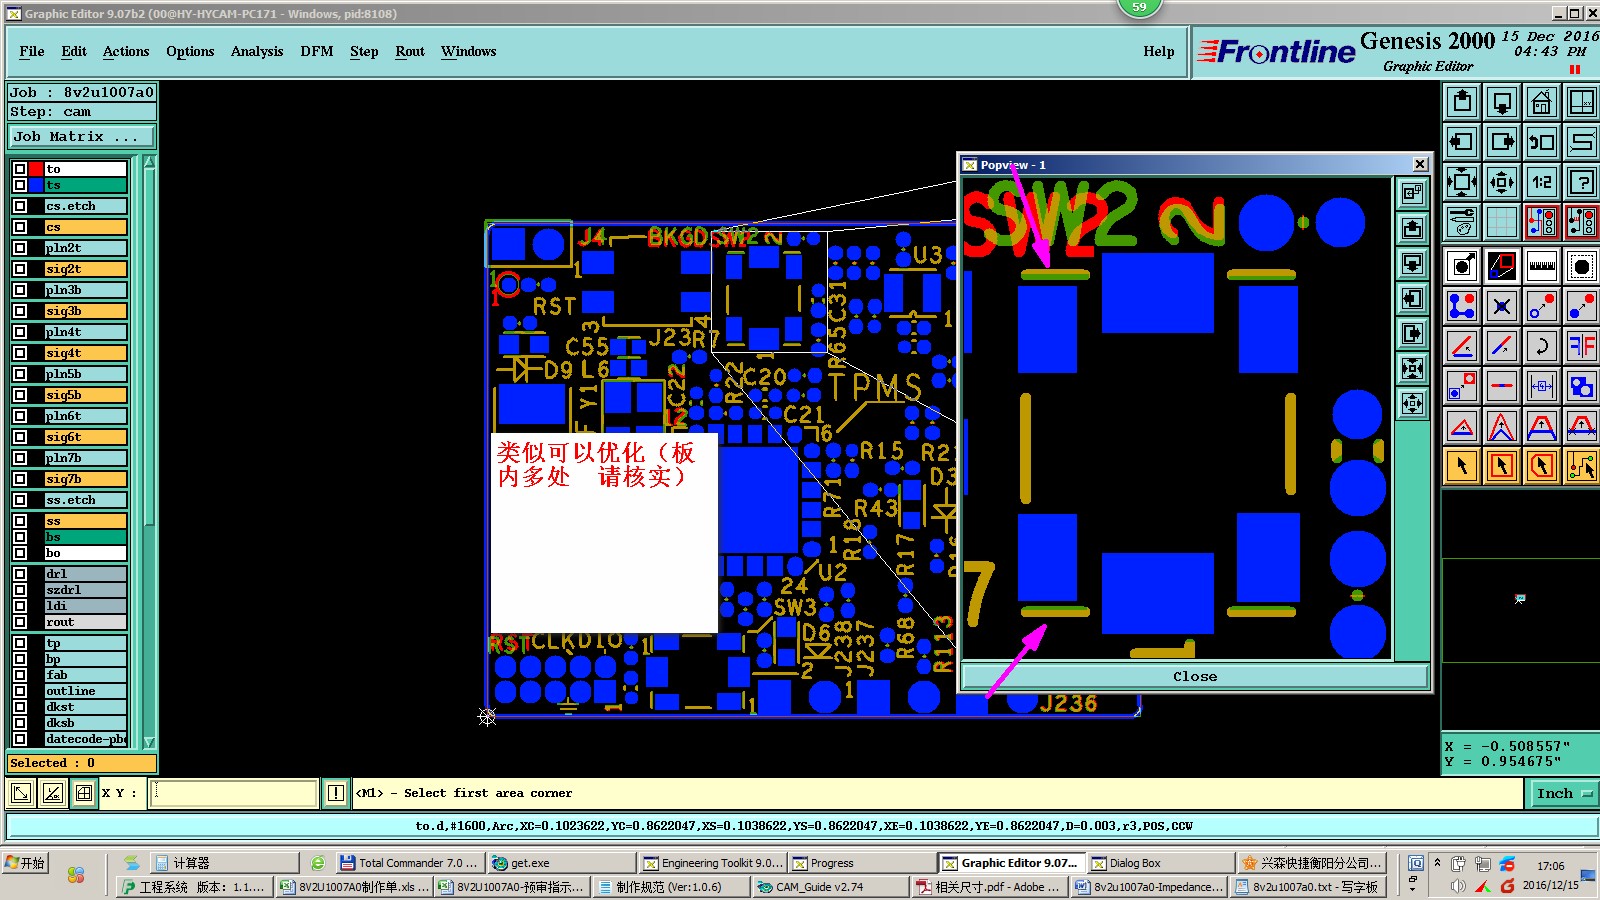Click the Popview title bar X button
This screenshot has height=900, width=1600.
click(1420, 164)
